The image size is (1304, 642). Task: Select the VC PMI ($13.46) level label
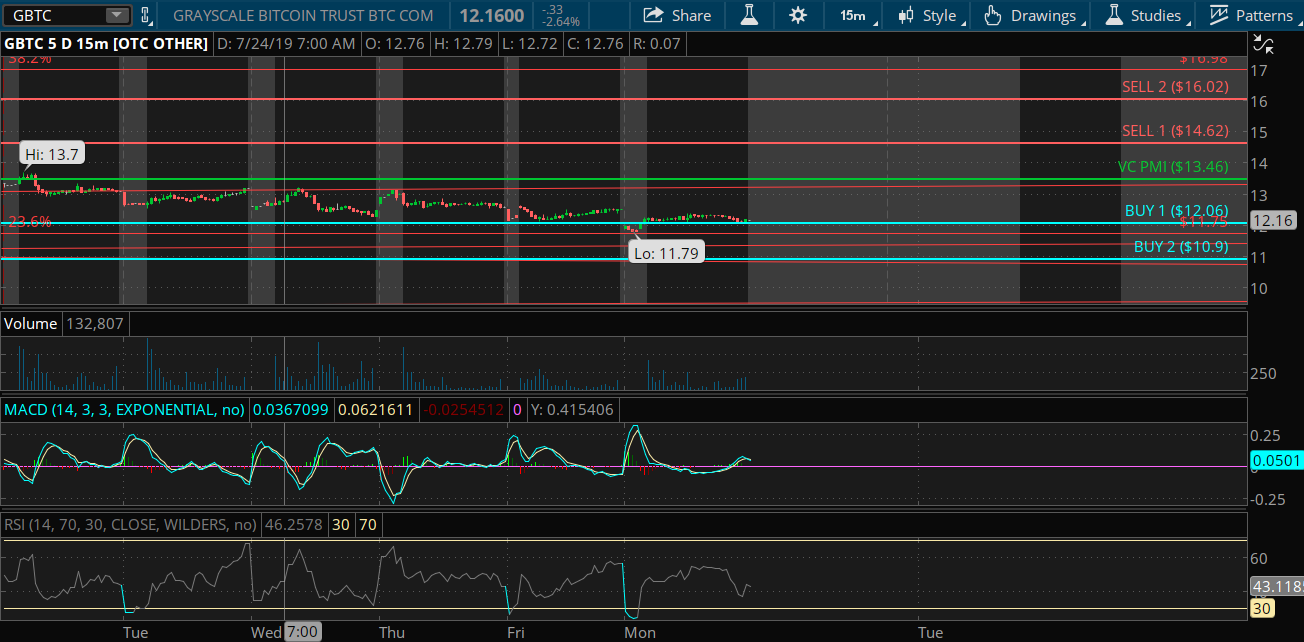1173,167
